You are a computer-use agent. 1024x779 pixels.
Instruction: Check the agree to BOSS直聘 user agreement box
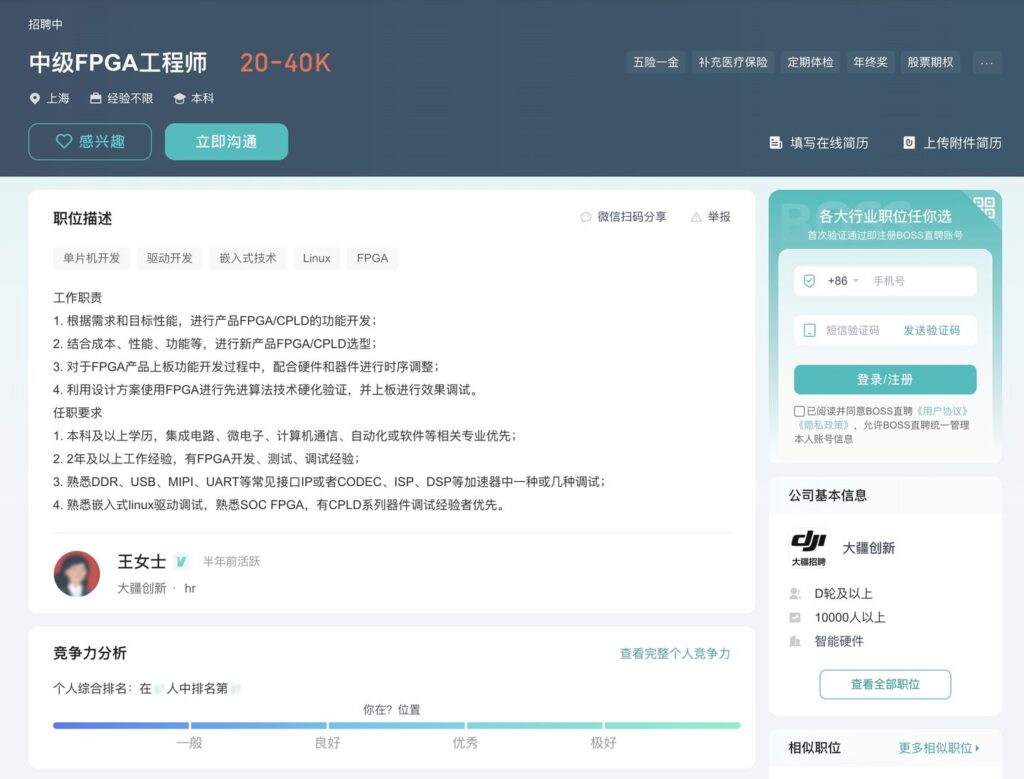(799, 411)
